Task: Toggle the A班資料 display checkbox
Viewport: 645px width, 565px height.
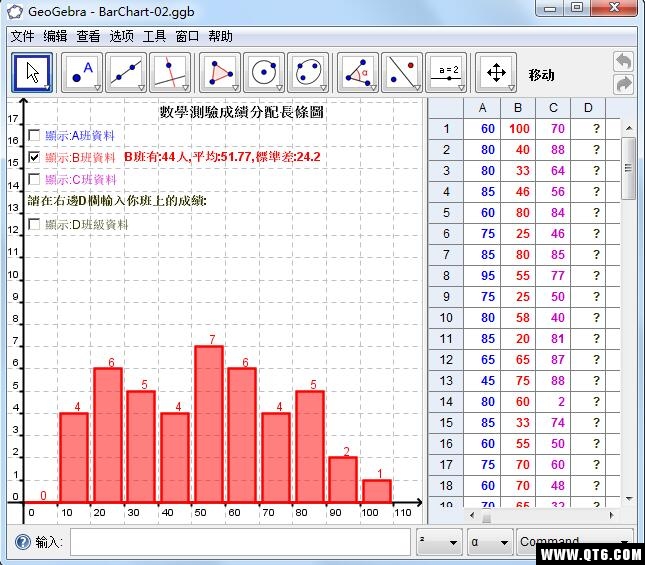Action: click(x=34, y=135)
